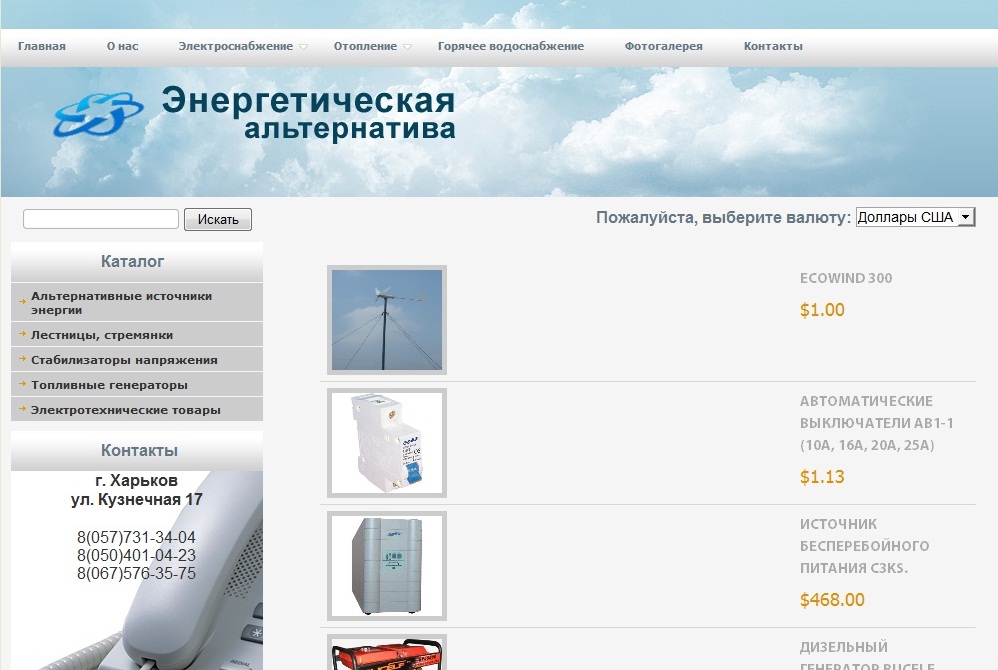Open the ECOWIND 300 product link
This screenshot has width=998, height=670.
point(845,278)
